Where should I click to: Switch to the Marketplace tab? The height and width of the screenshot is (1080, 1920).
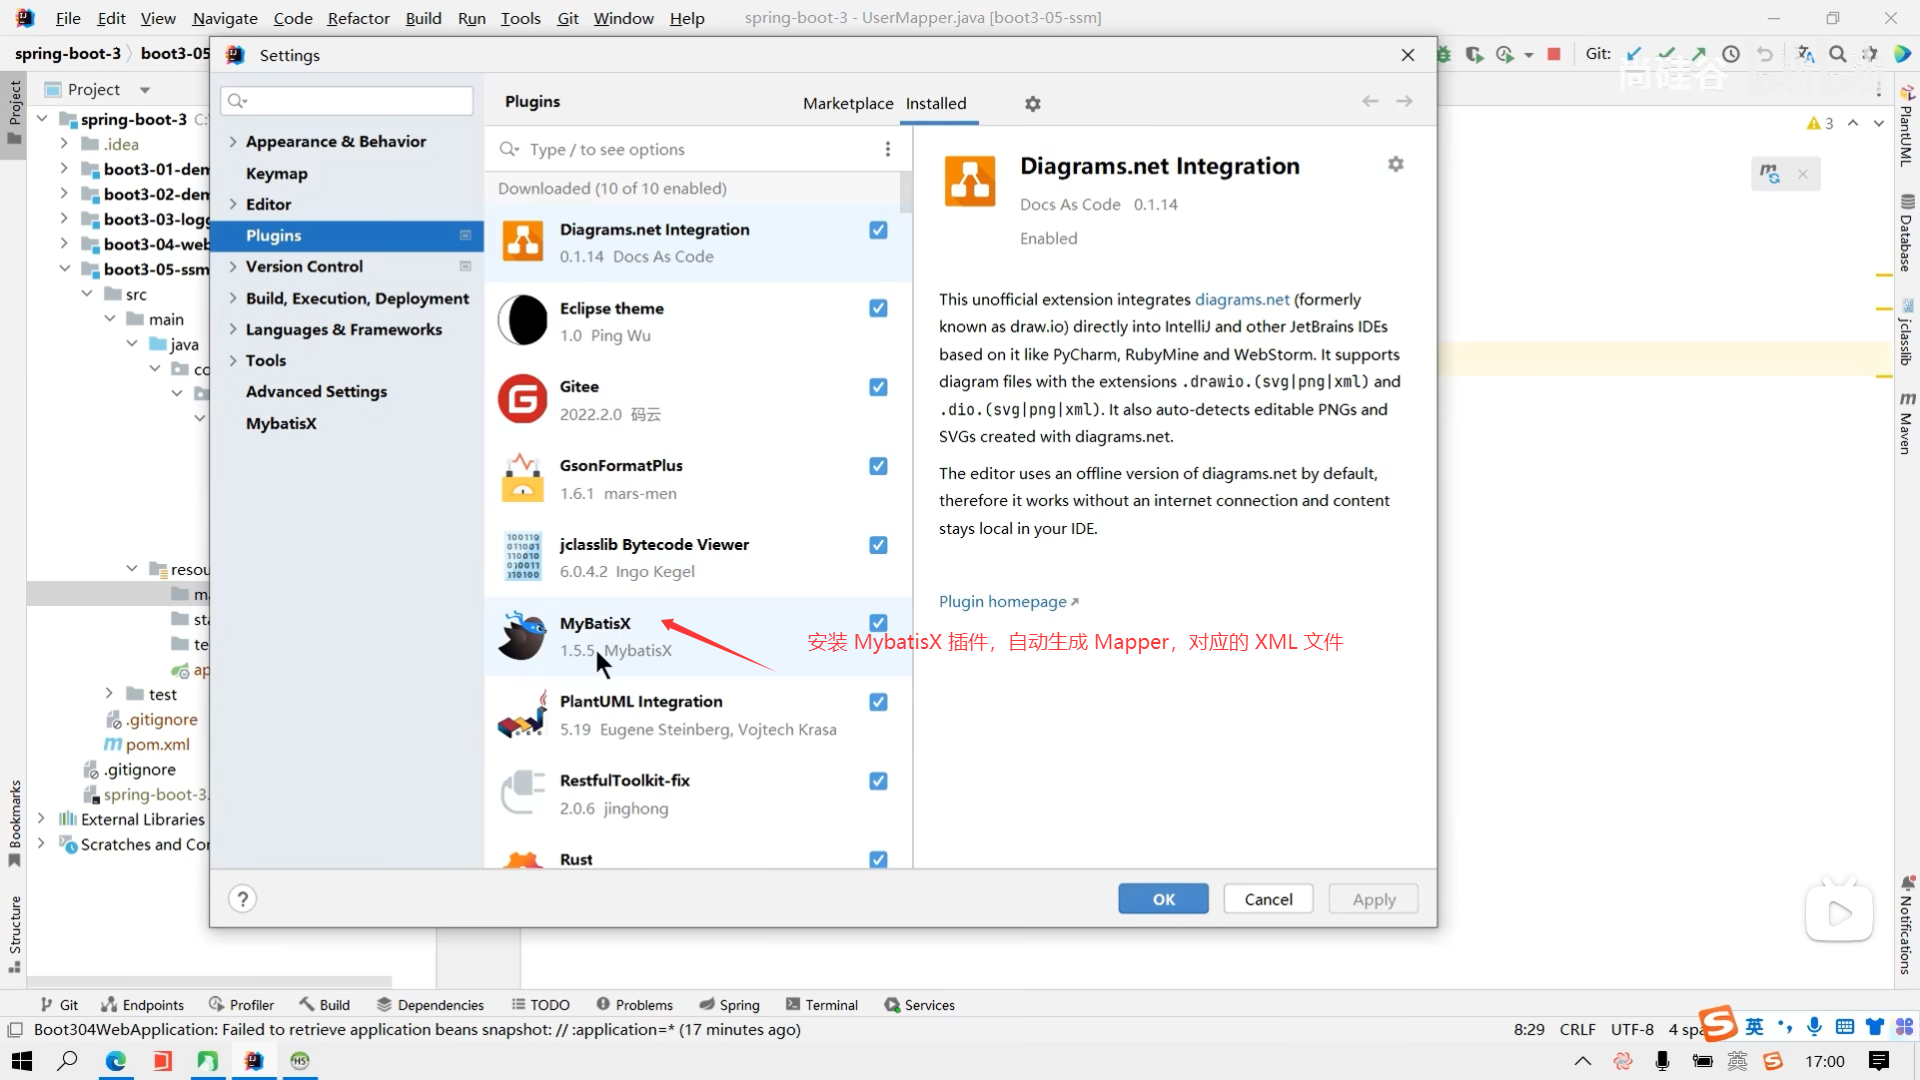pos(848,103)
